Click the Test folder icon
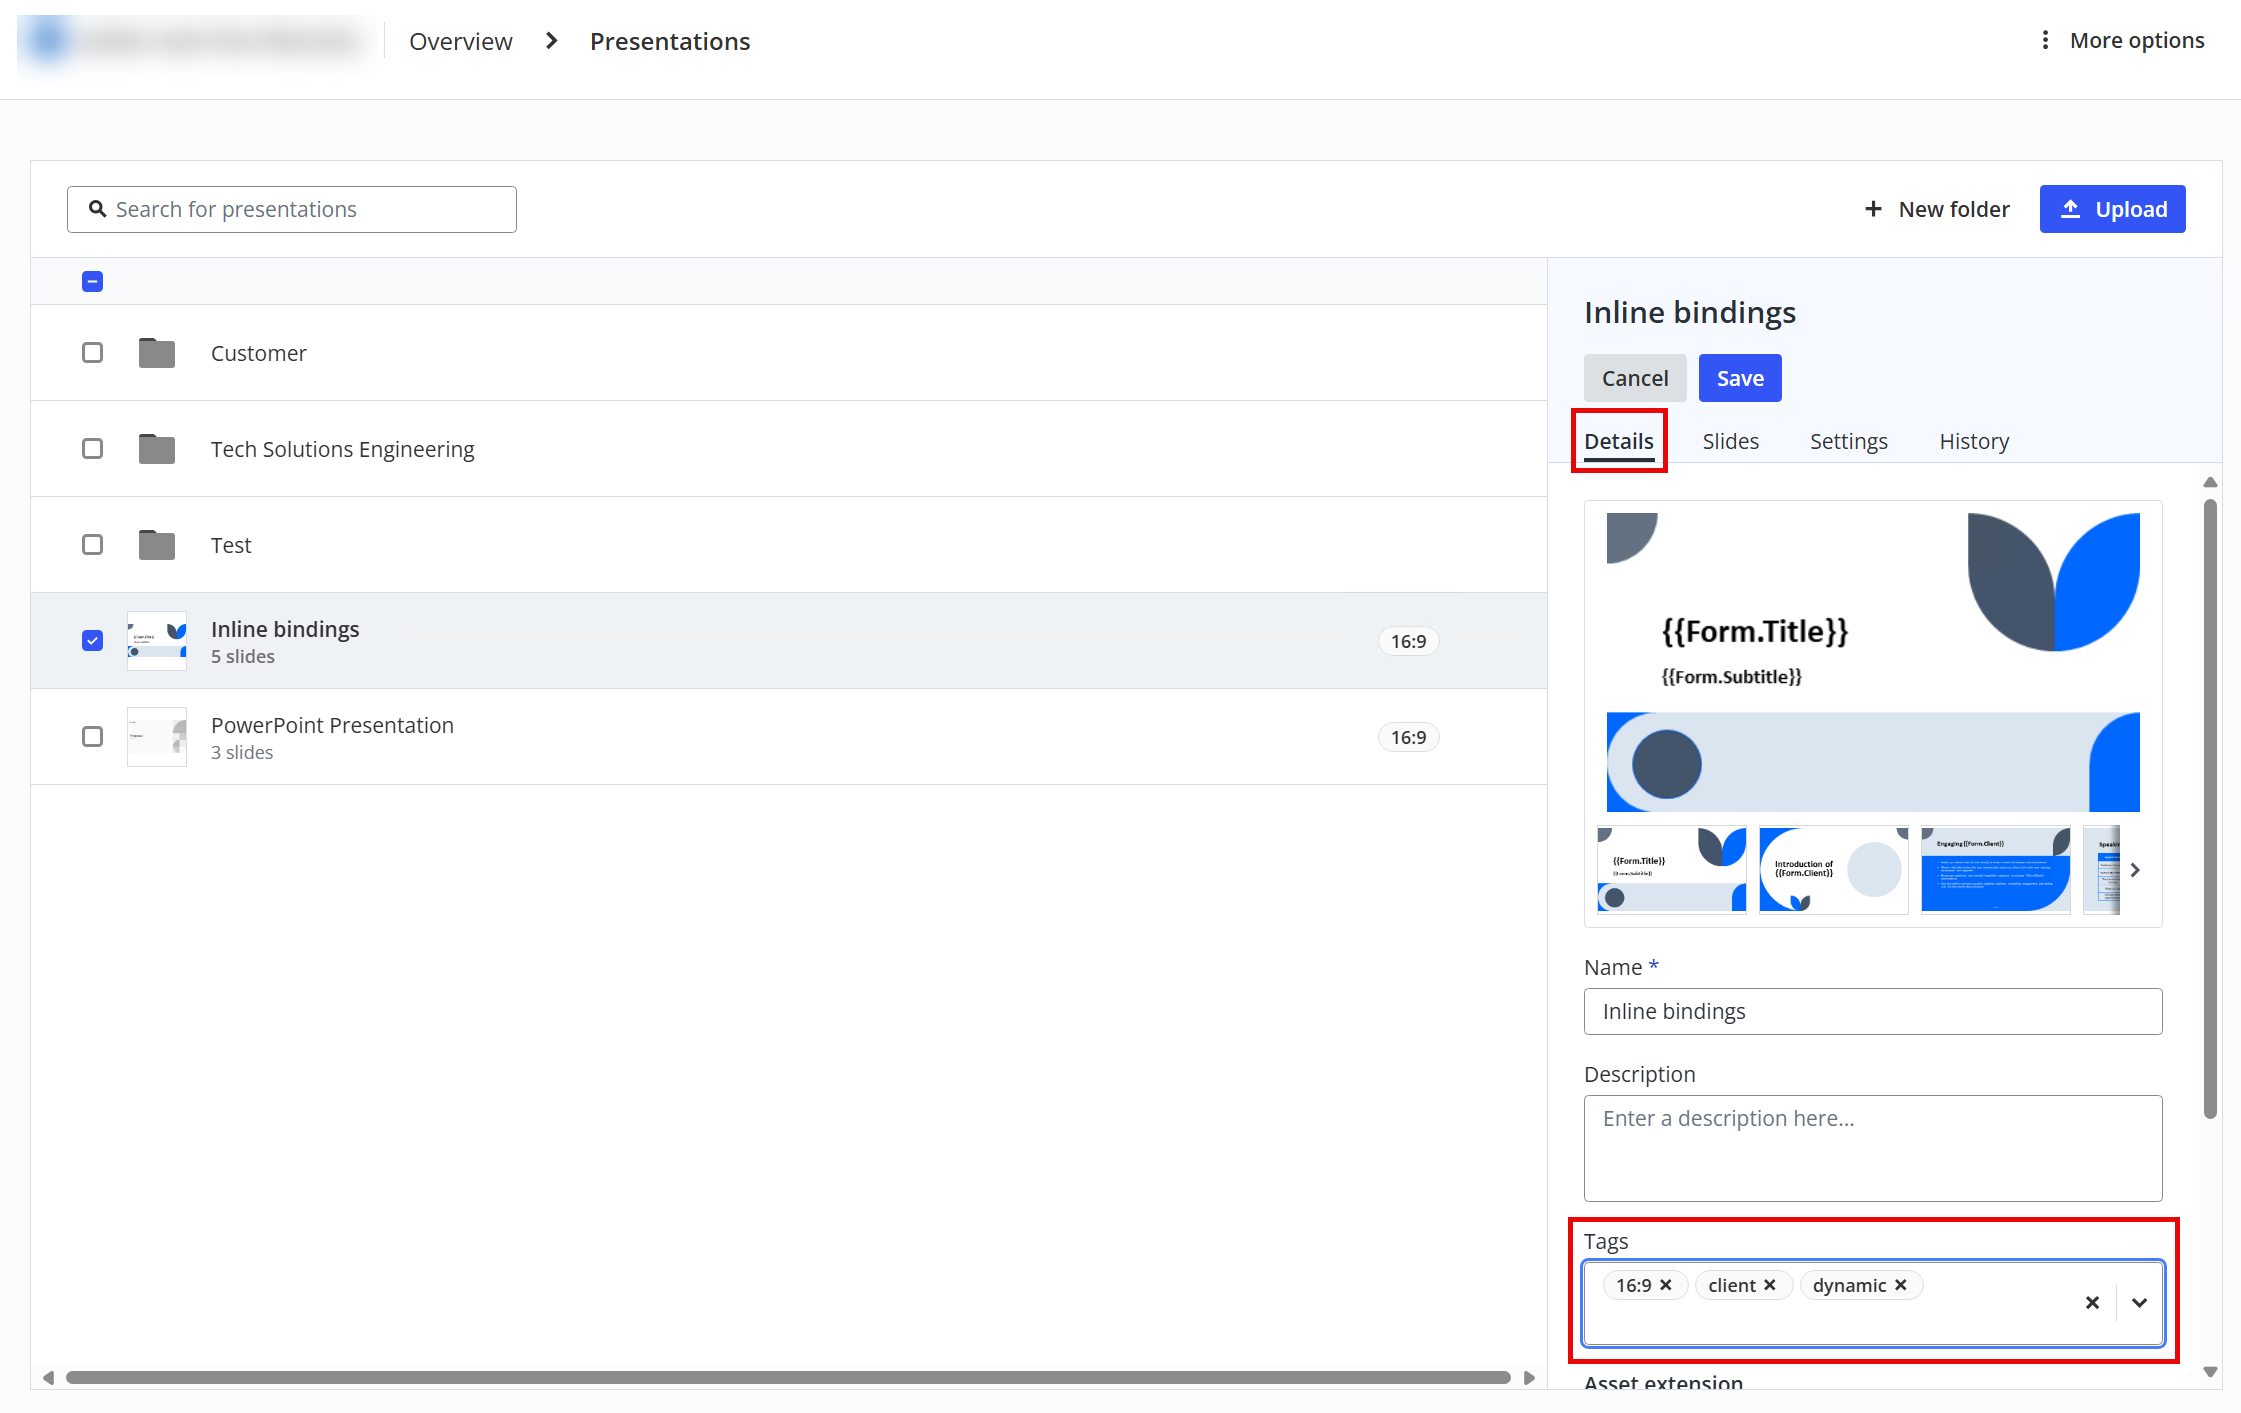Viewport: 2241px width, 1413px height. coord(156,545)
